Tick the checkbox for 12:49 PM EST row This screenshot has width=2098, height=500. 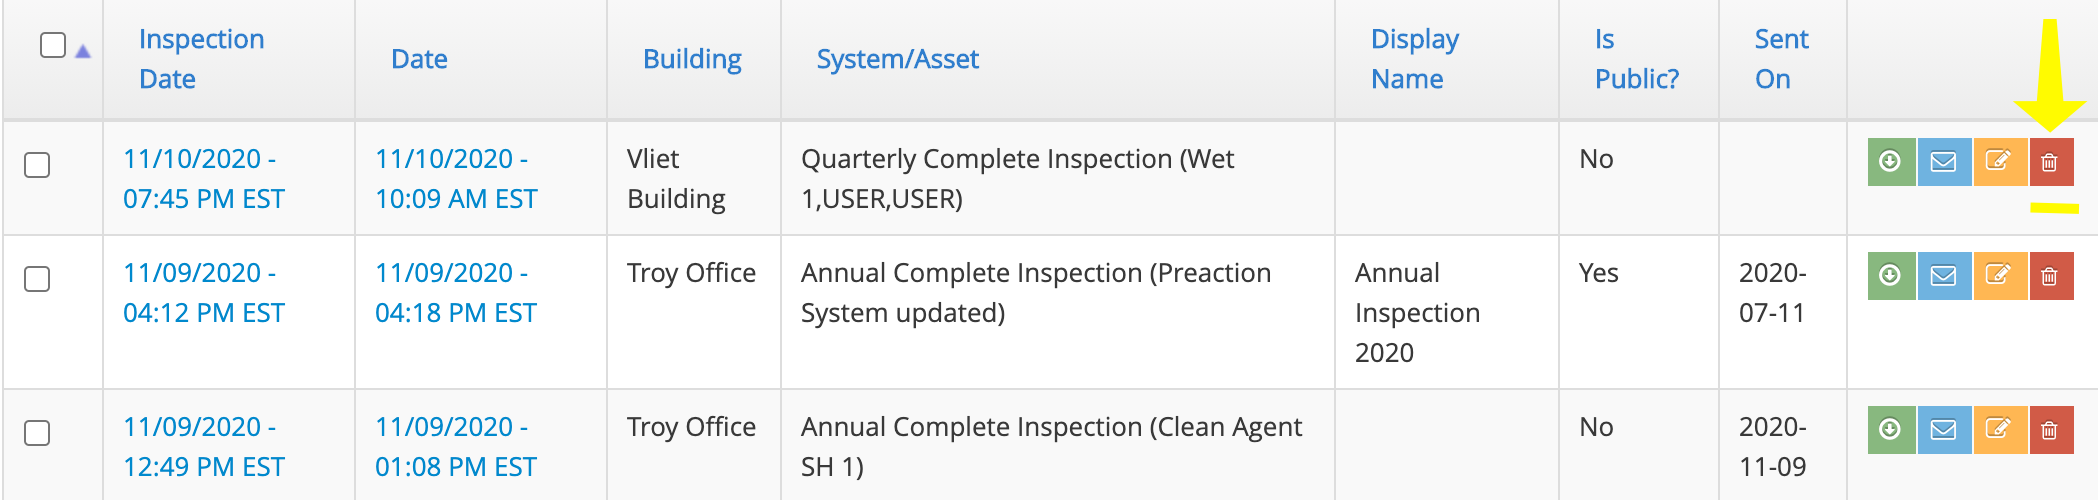coord(37,433)
